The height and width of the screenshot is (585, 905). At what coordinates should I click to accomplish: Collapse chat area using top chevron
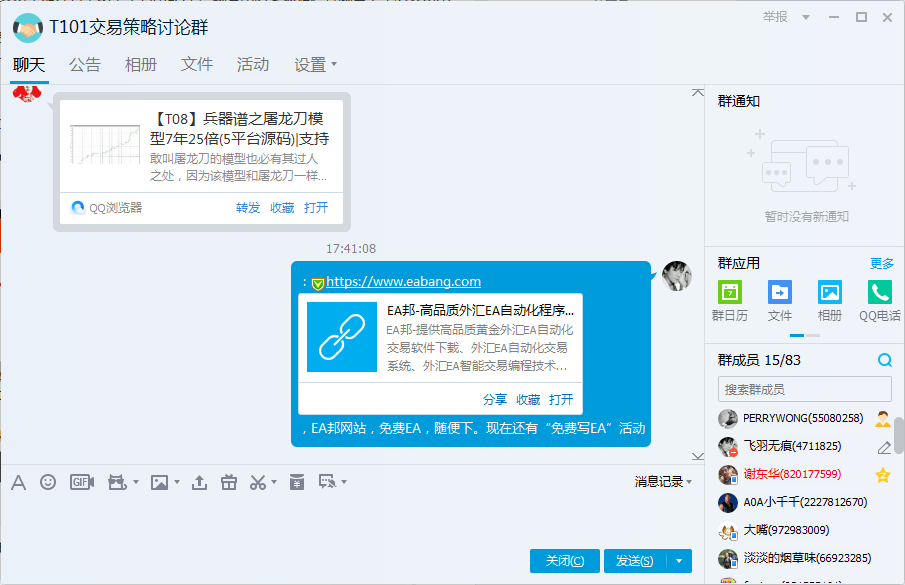pos(698,93)
